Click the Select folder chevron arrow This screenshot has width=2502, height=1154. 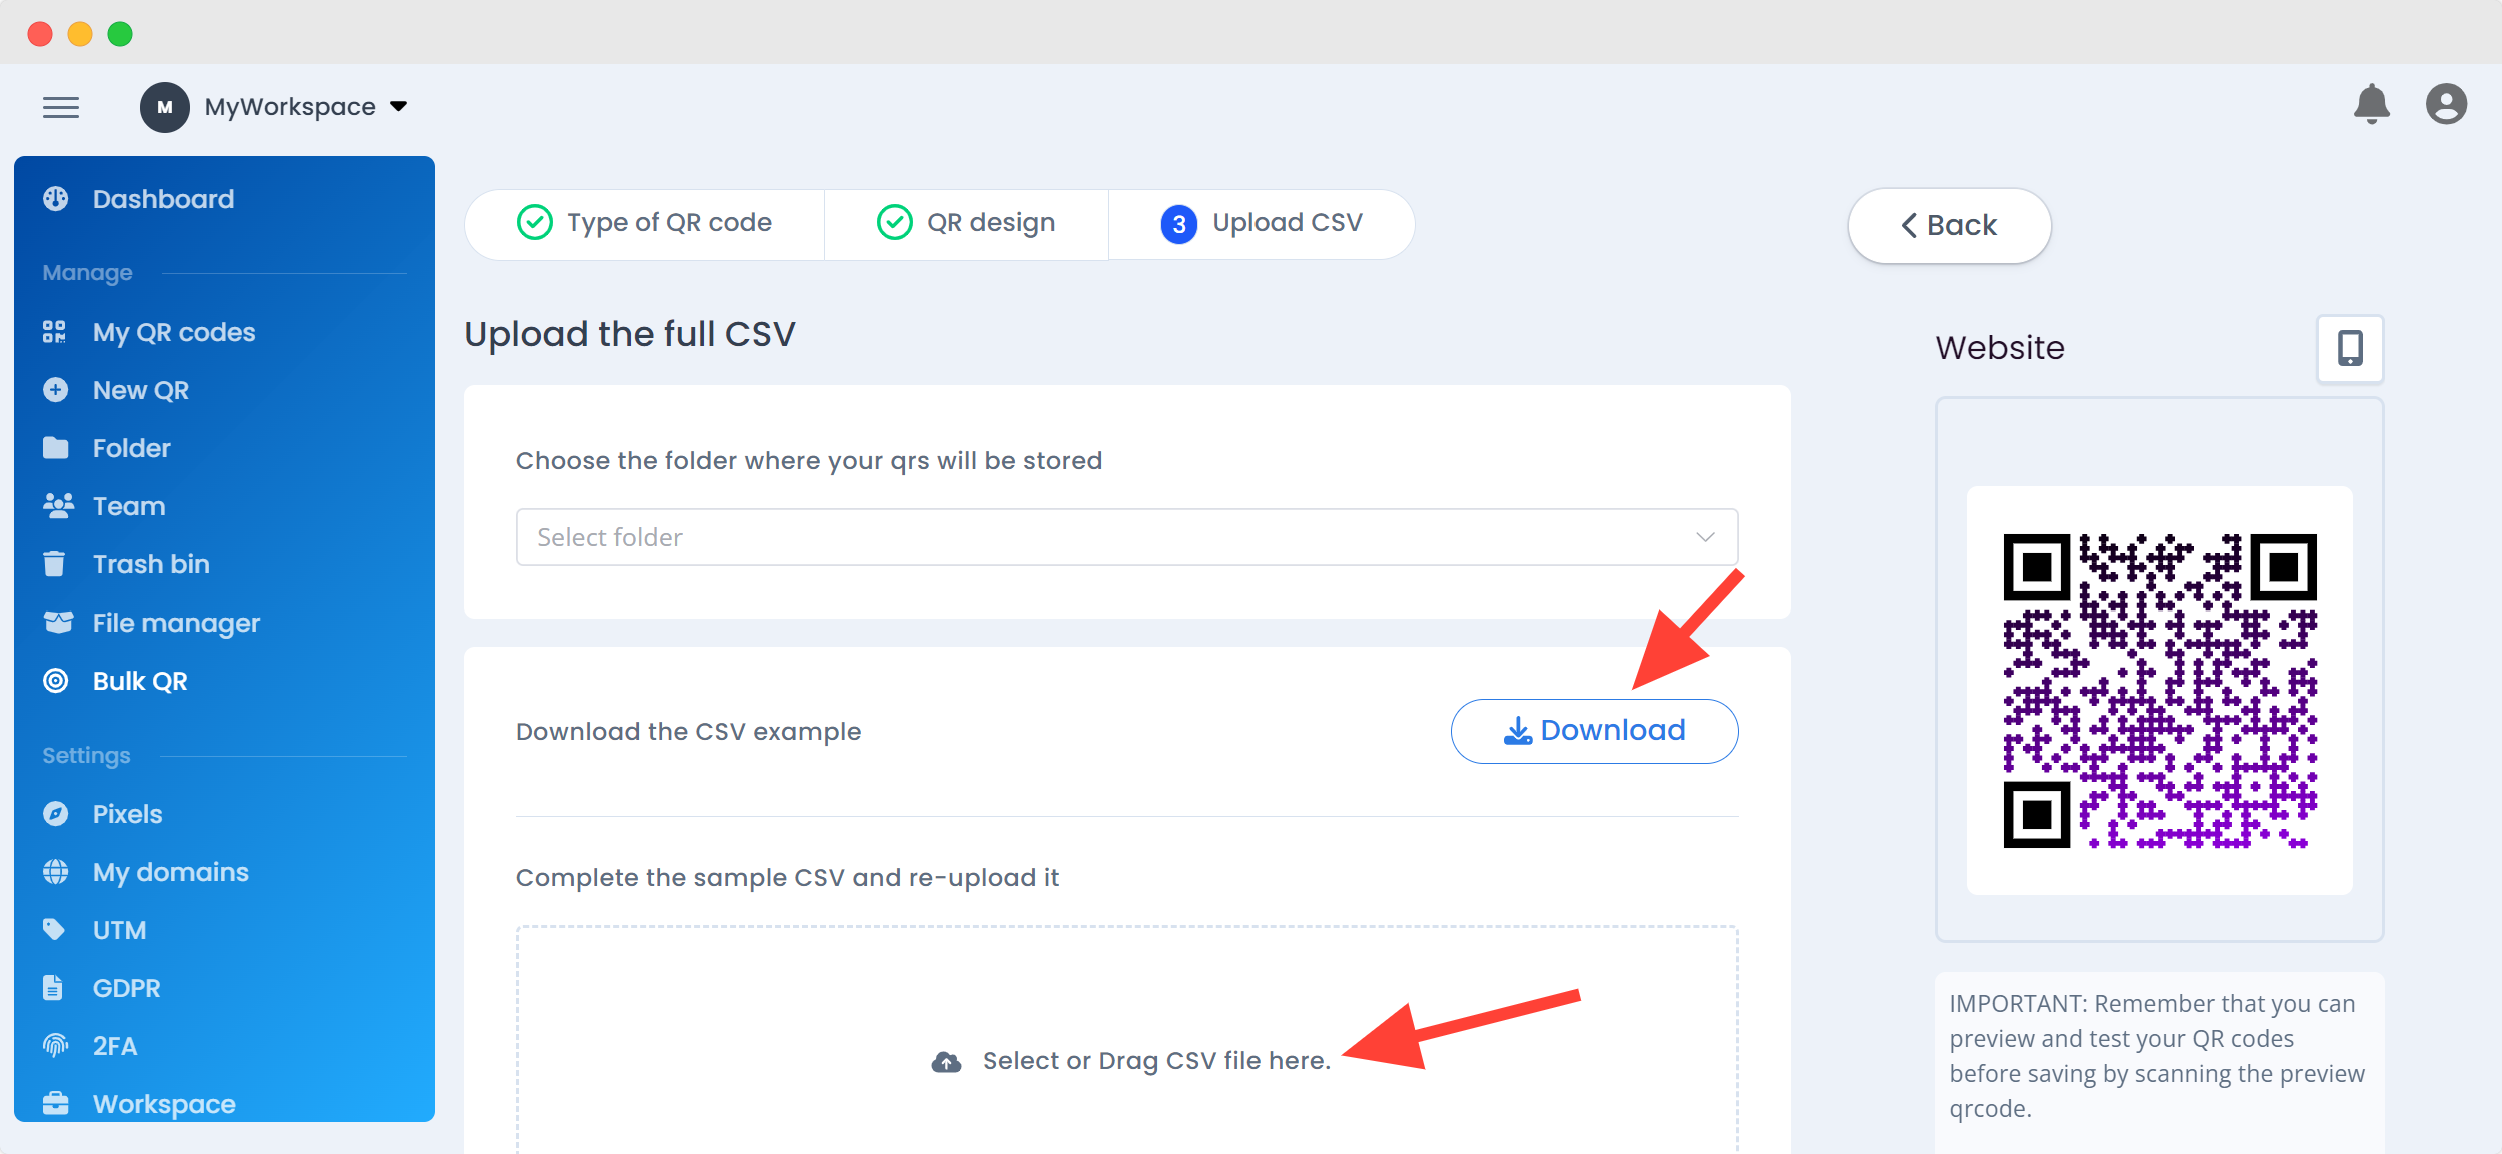point(1705,537)
